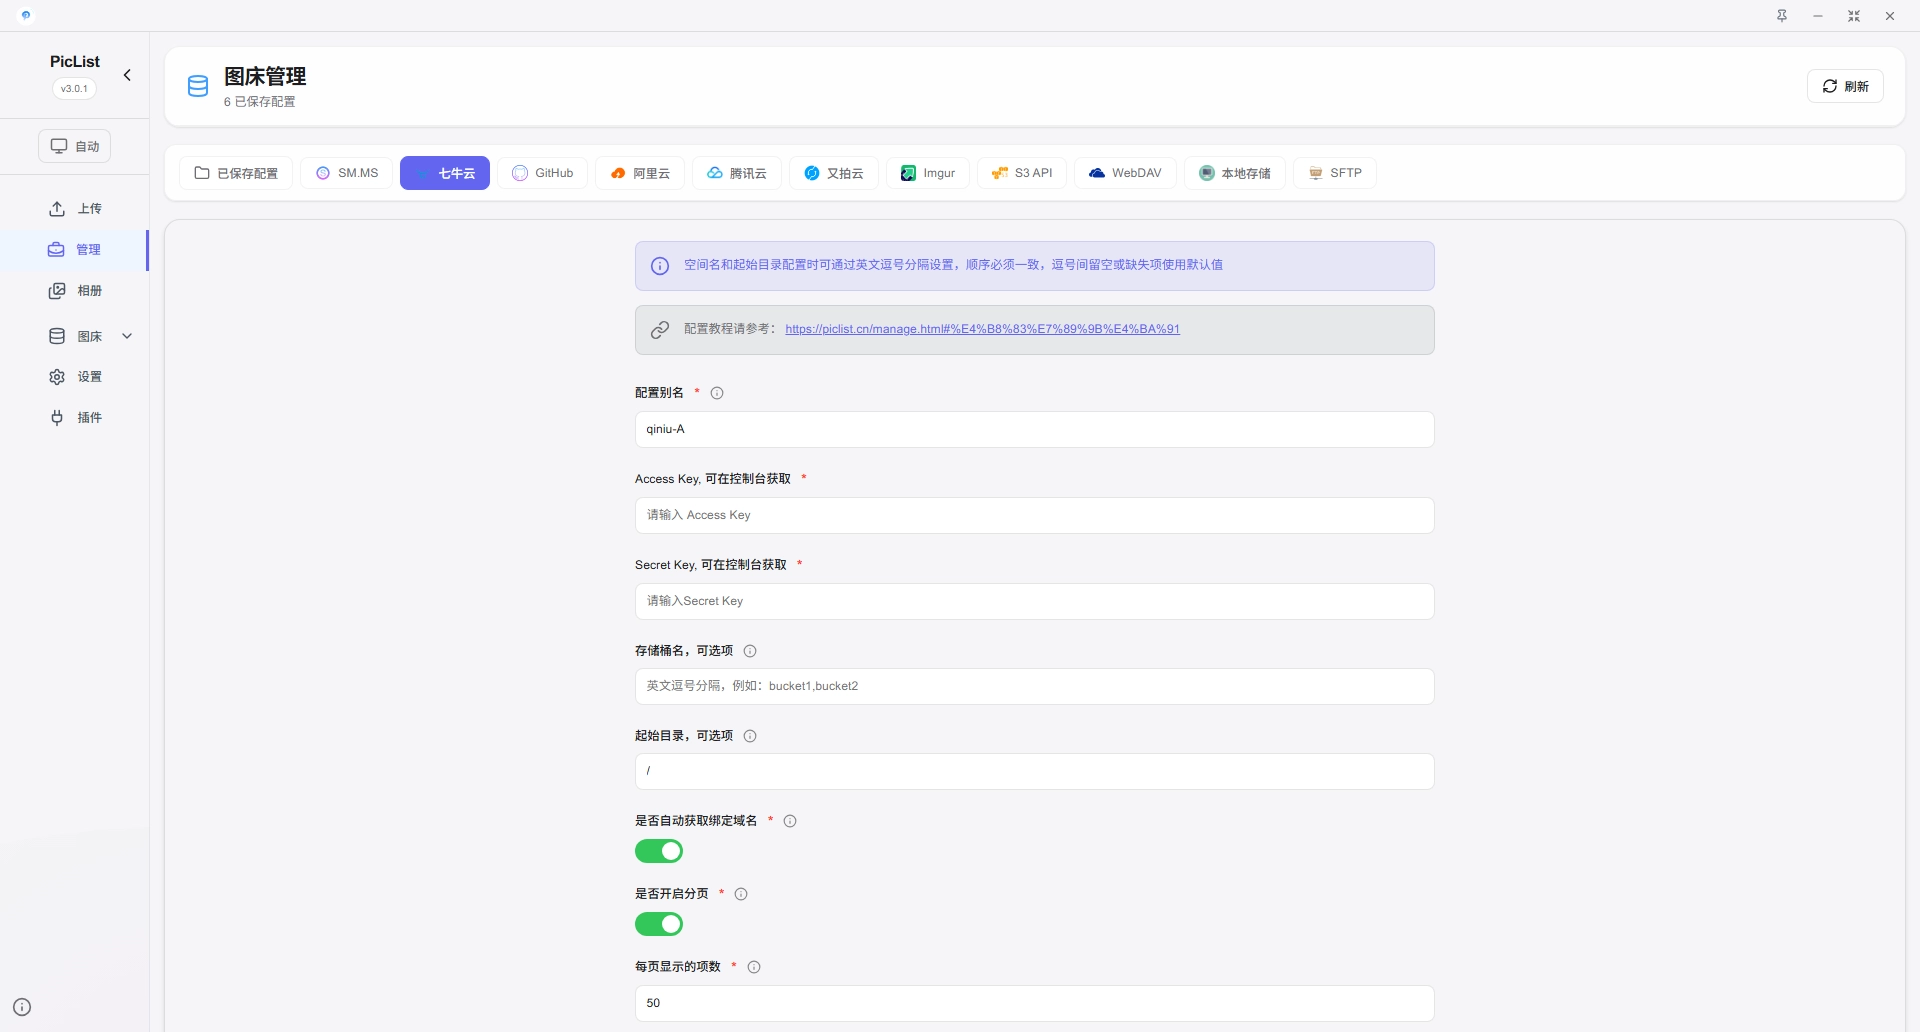Switch to SM.MS tab
Image resolution: width=1920 pixels, height=1032 pixels.
coord(347,173)
